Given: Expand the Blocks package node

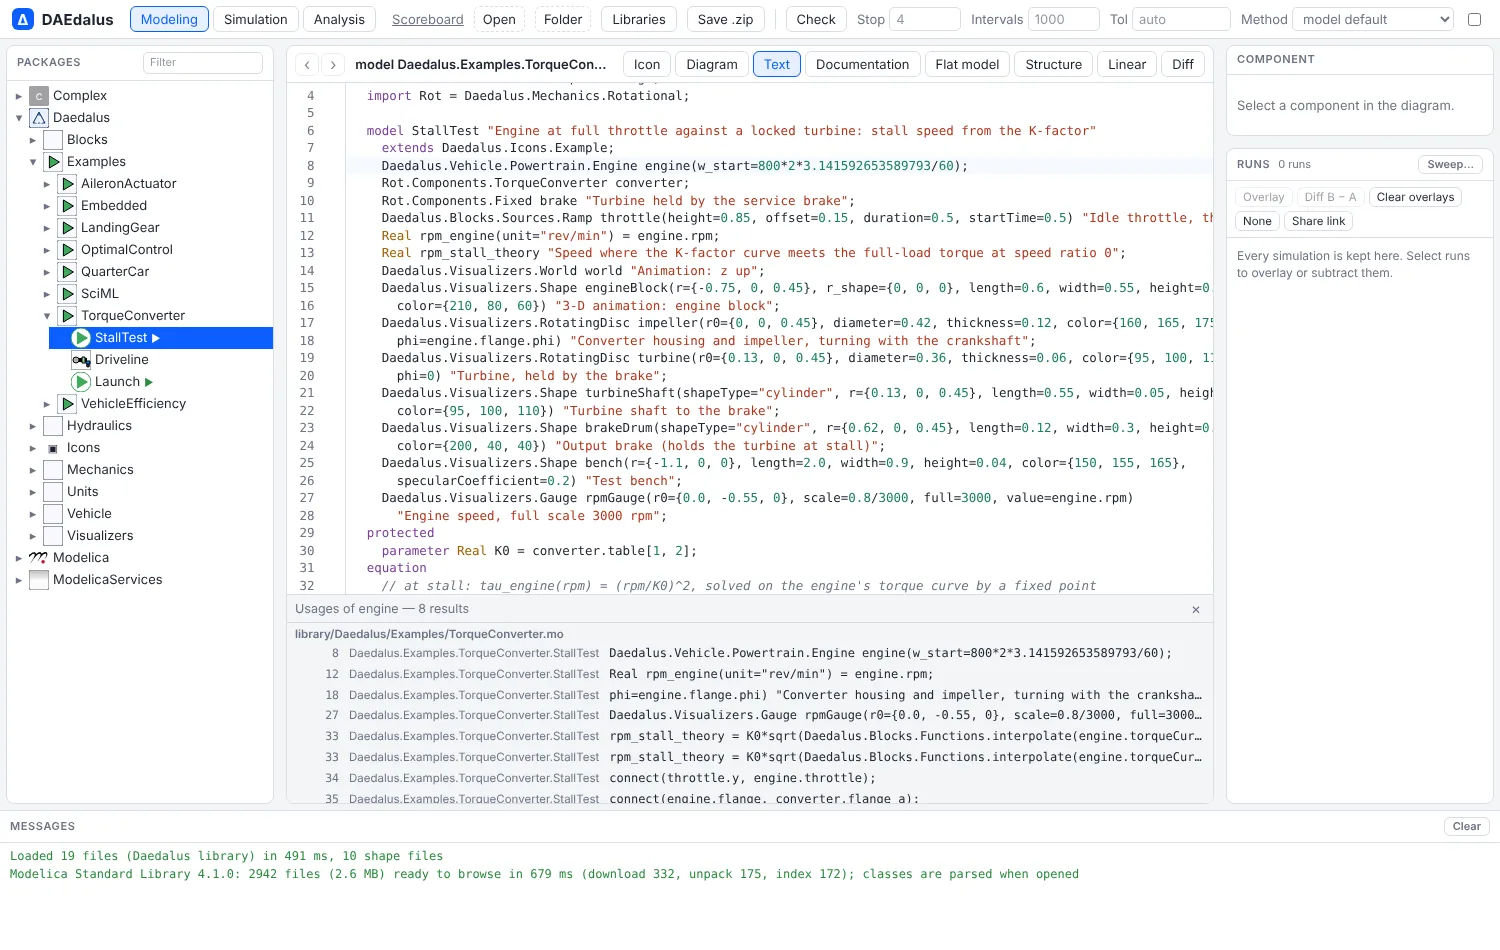Looking at the screenshot, I should click(32, 140).
